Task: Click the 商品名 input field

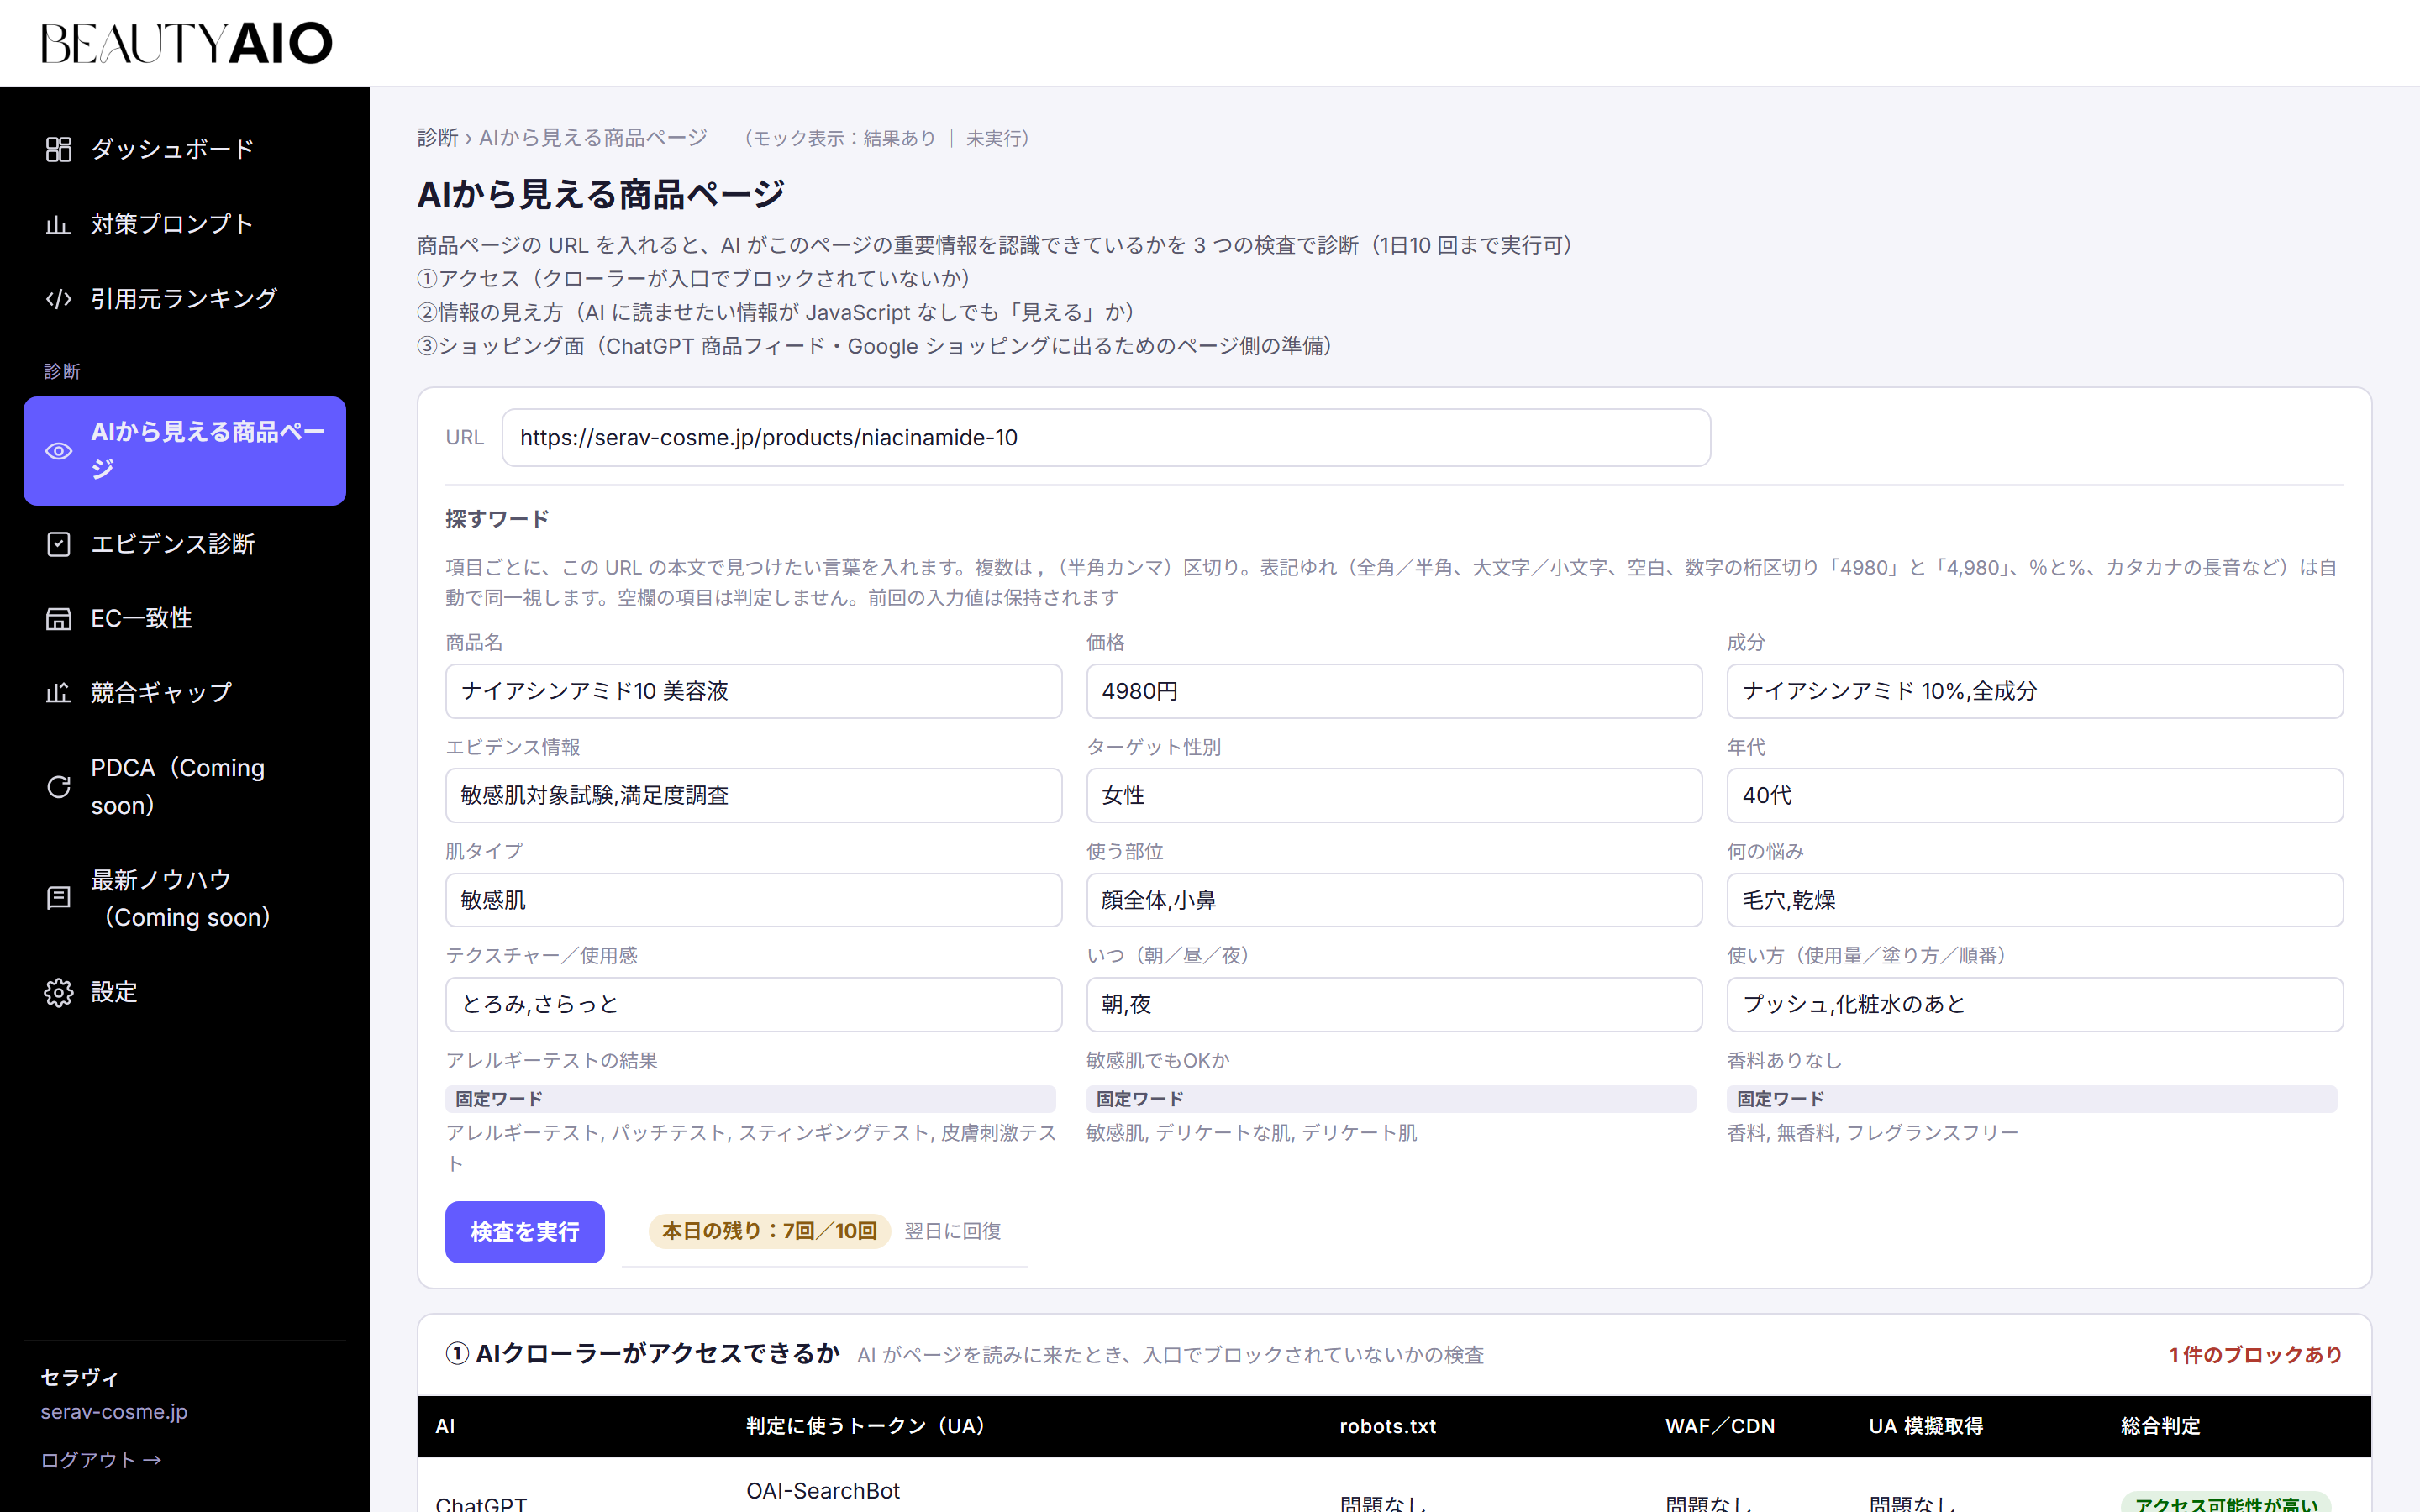Action: pyautogui.click(x=753, y=691)
